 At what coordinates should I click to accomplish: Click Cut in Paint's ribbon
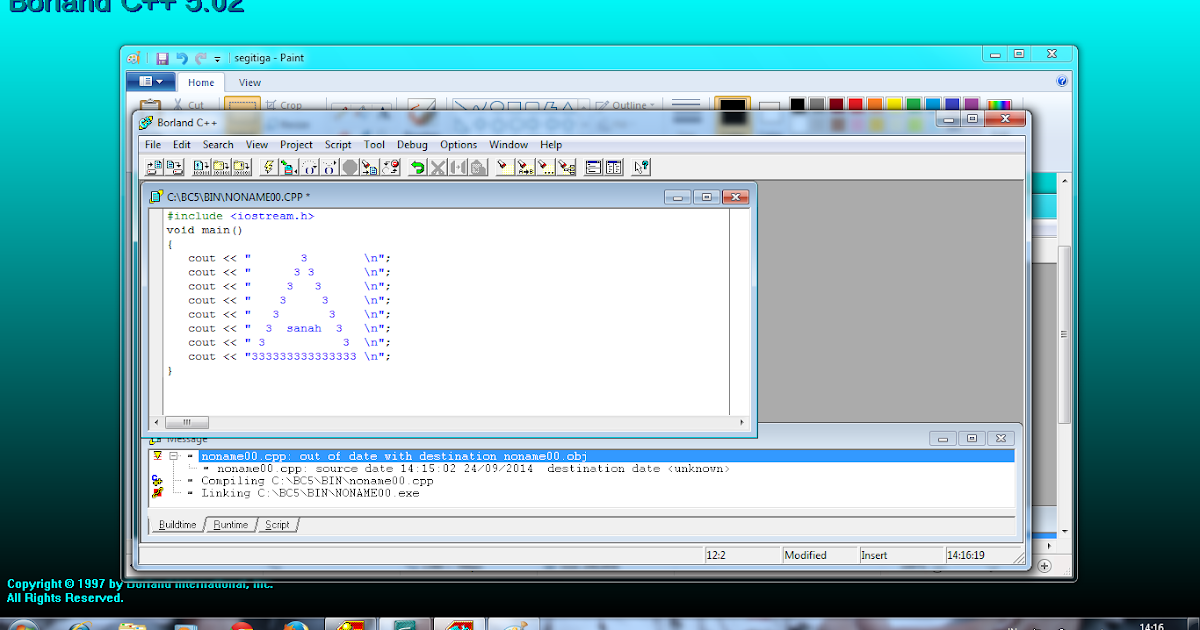pyautogui.click(x=188, y=105)
